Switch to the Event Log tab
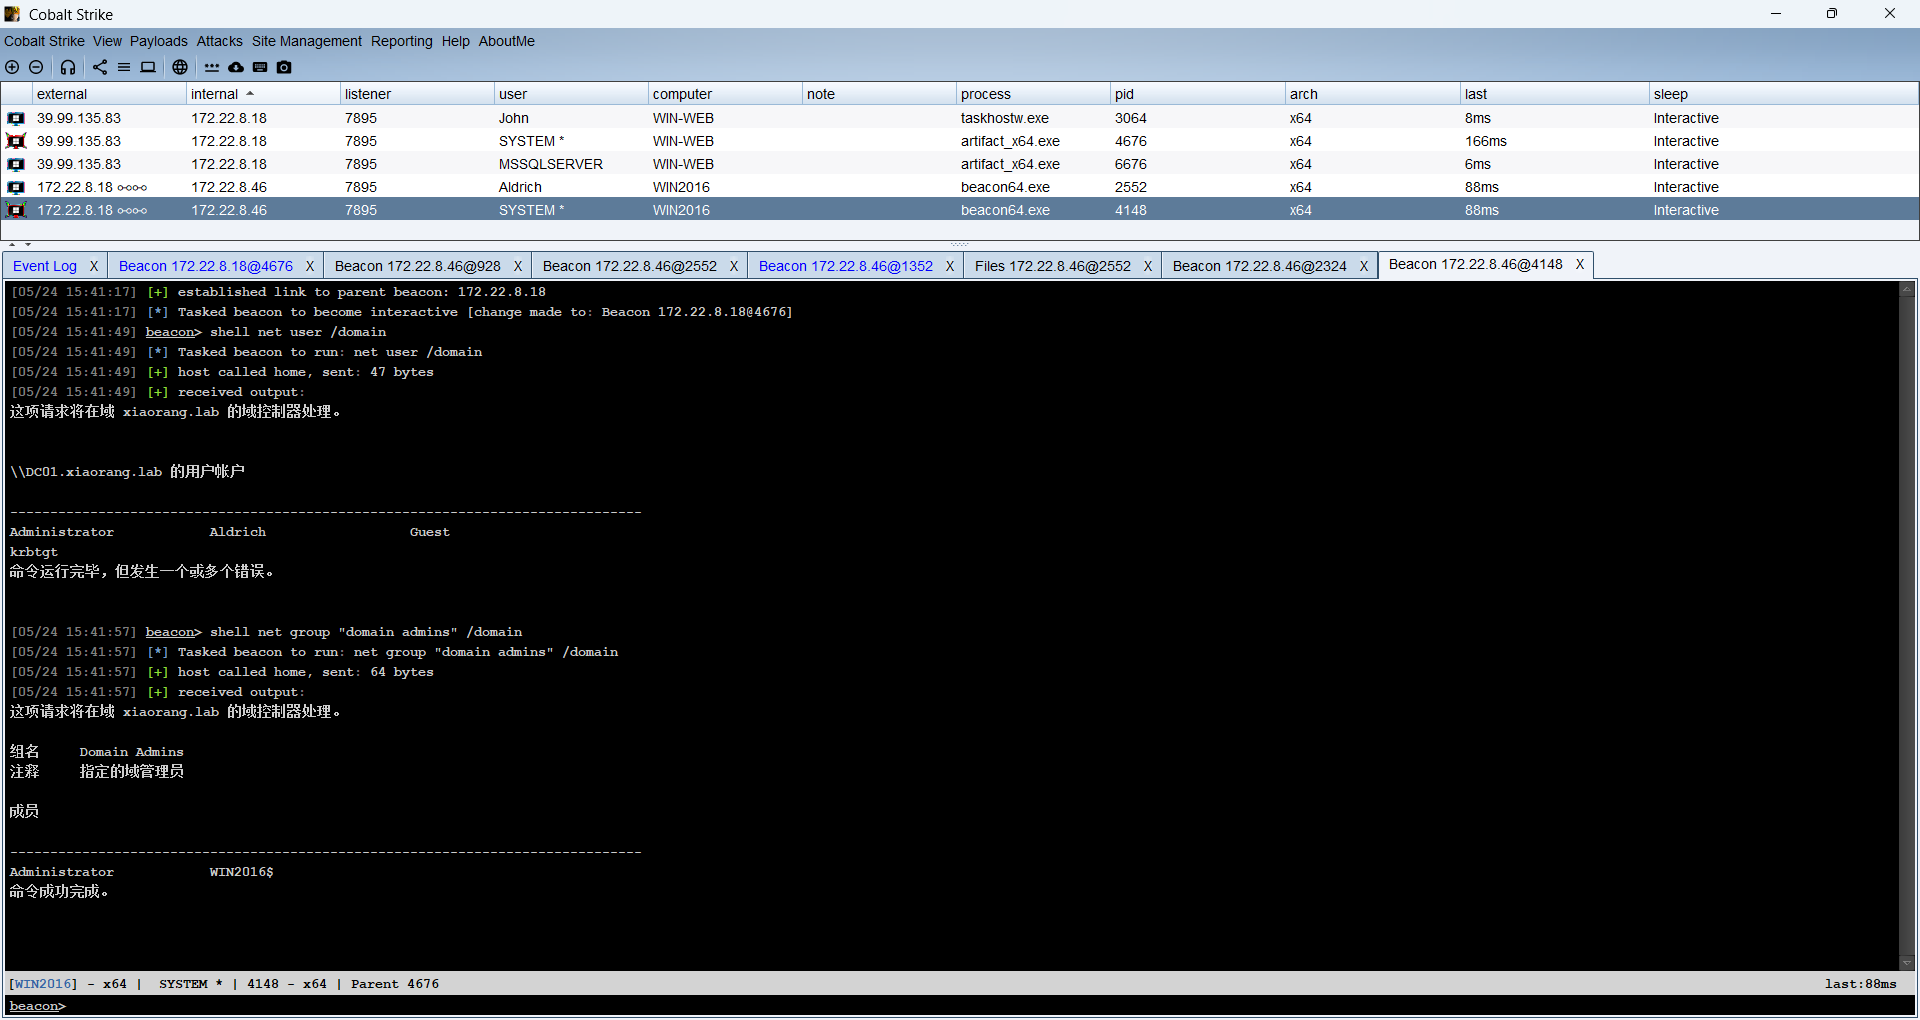1920x1020 pixels. coord(45,266)
